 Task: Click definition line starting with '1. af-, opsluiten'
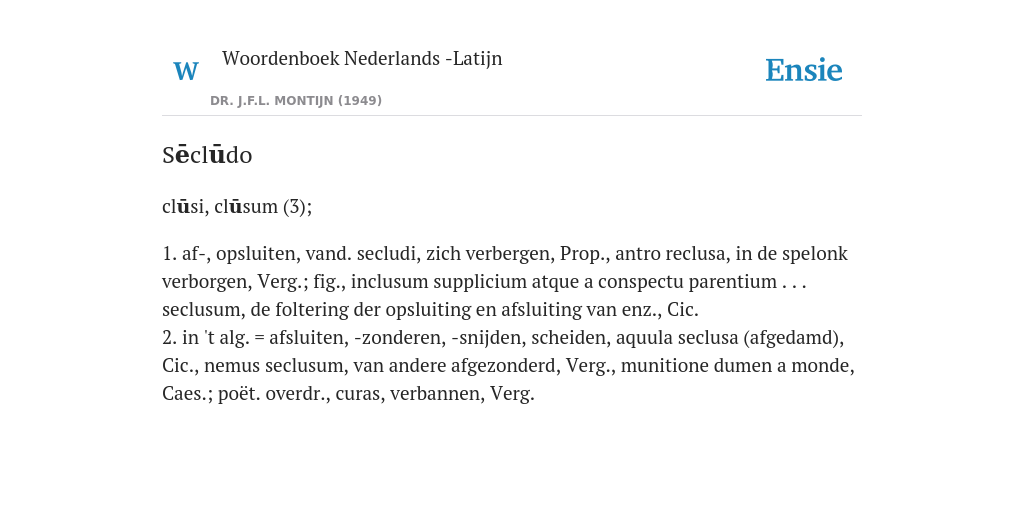[x=505, y=253]
